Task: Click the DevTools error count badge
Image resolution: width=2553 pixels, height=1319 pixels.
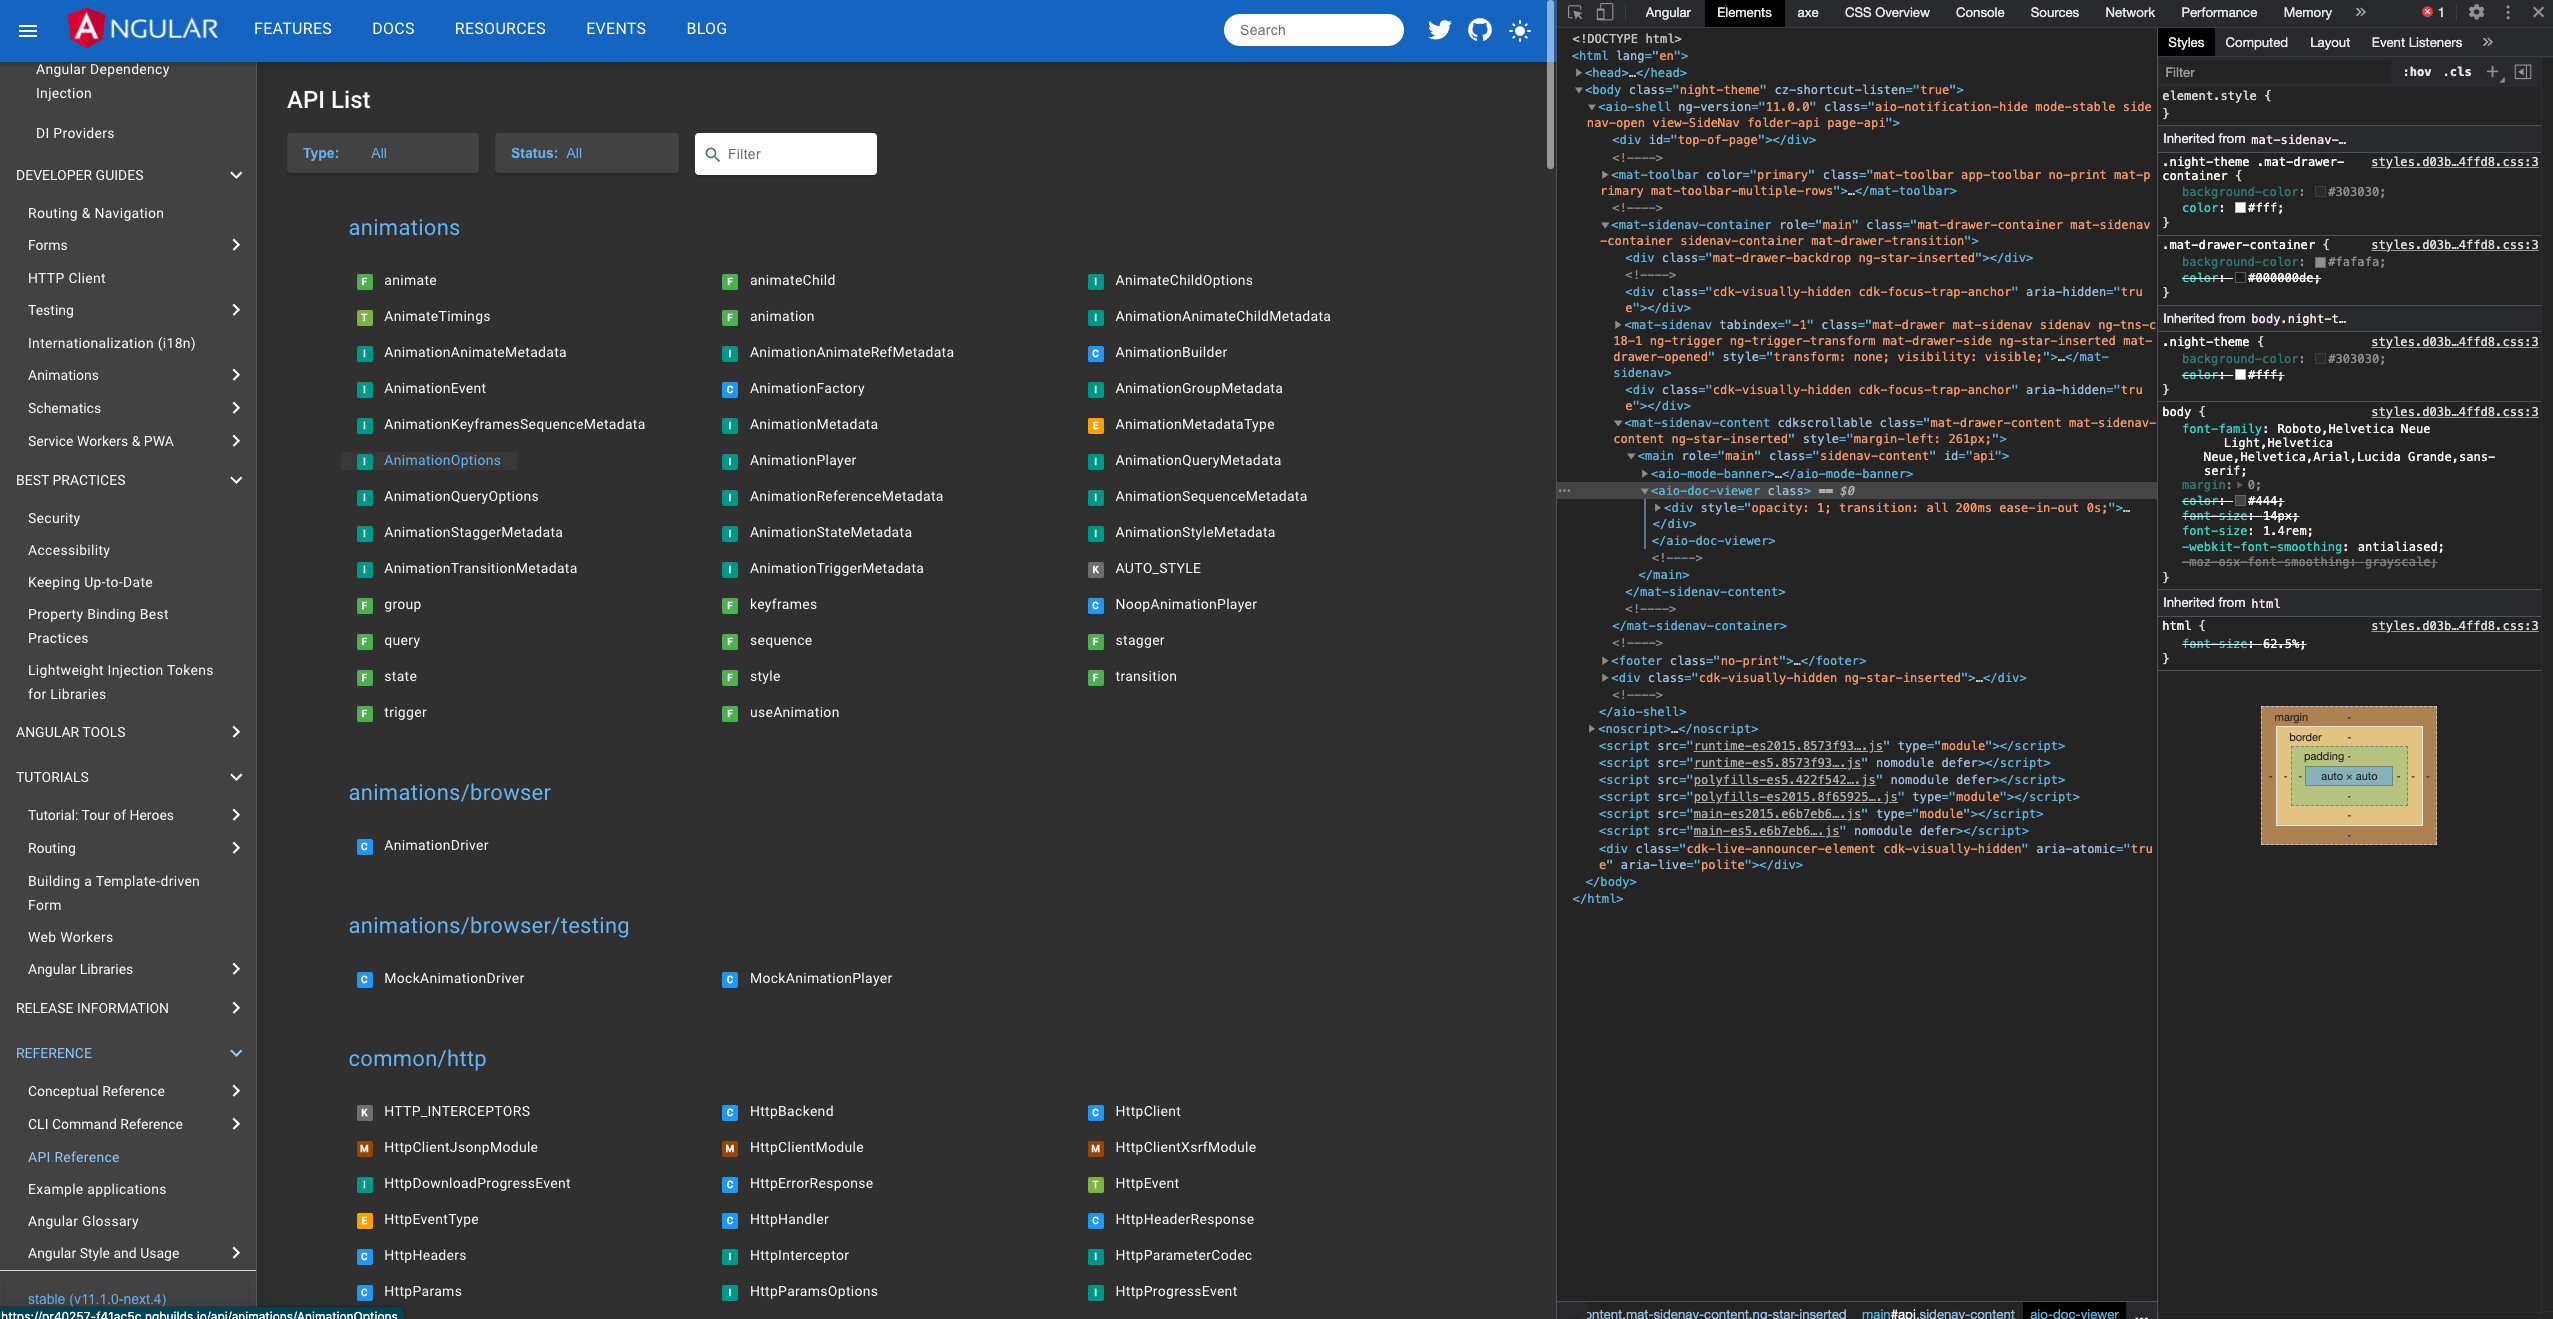Action: pyautogui.click(x=2433, y=12)
